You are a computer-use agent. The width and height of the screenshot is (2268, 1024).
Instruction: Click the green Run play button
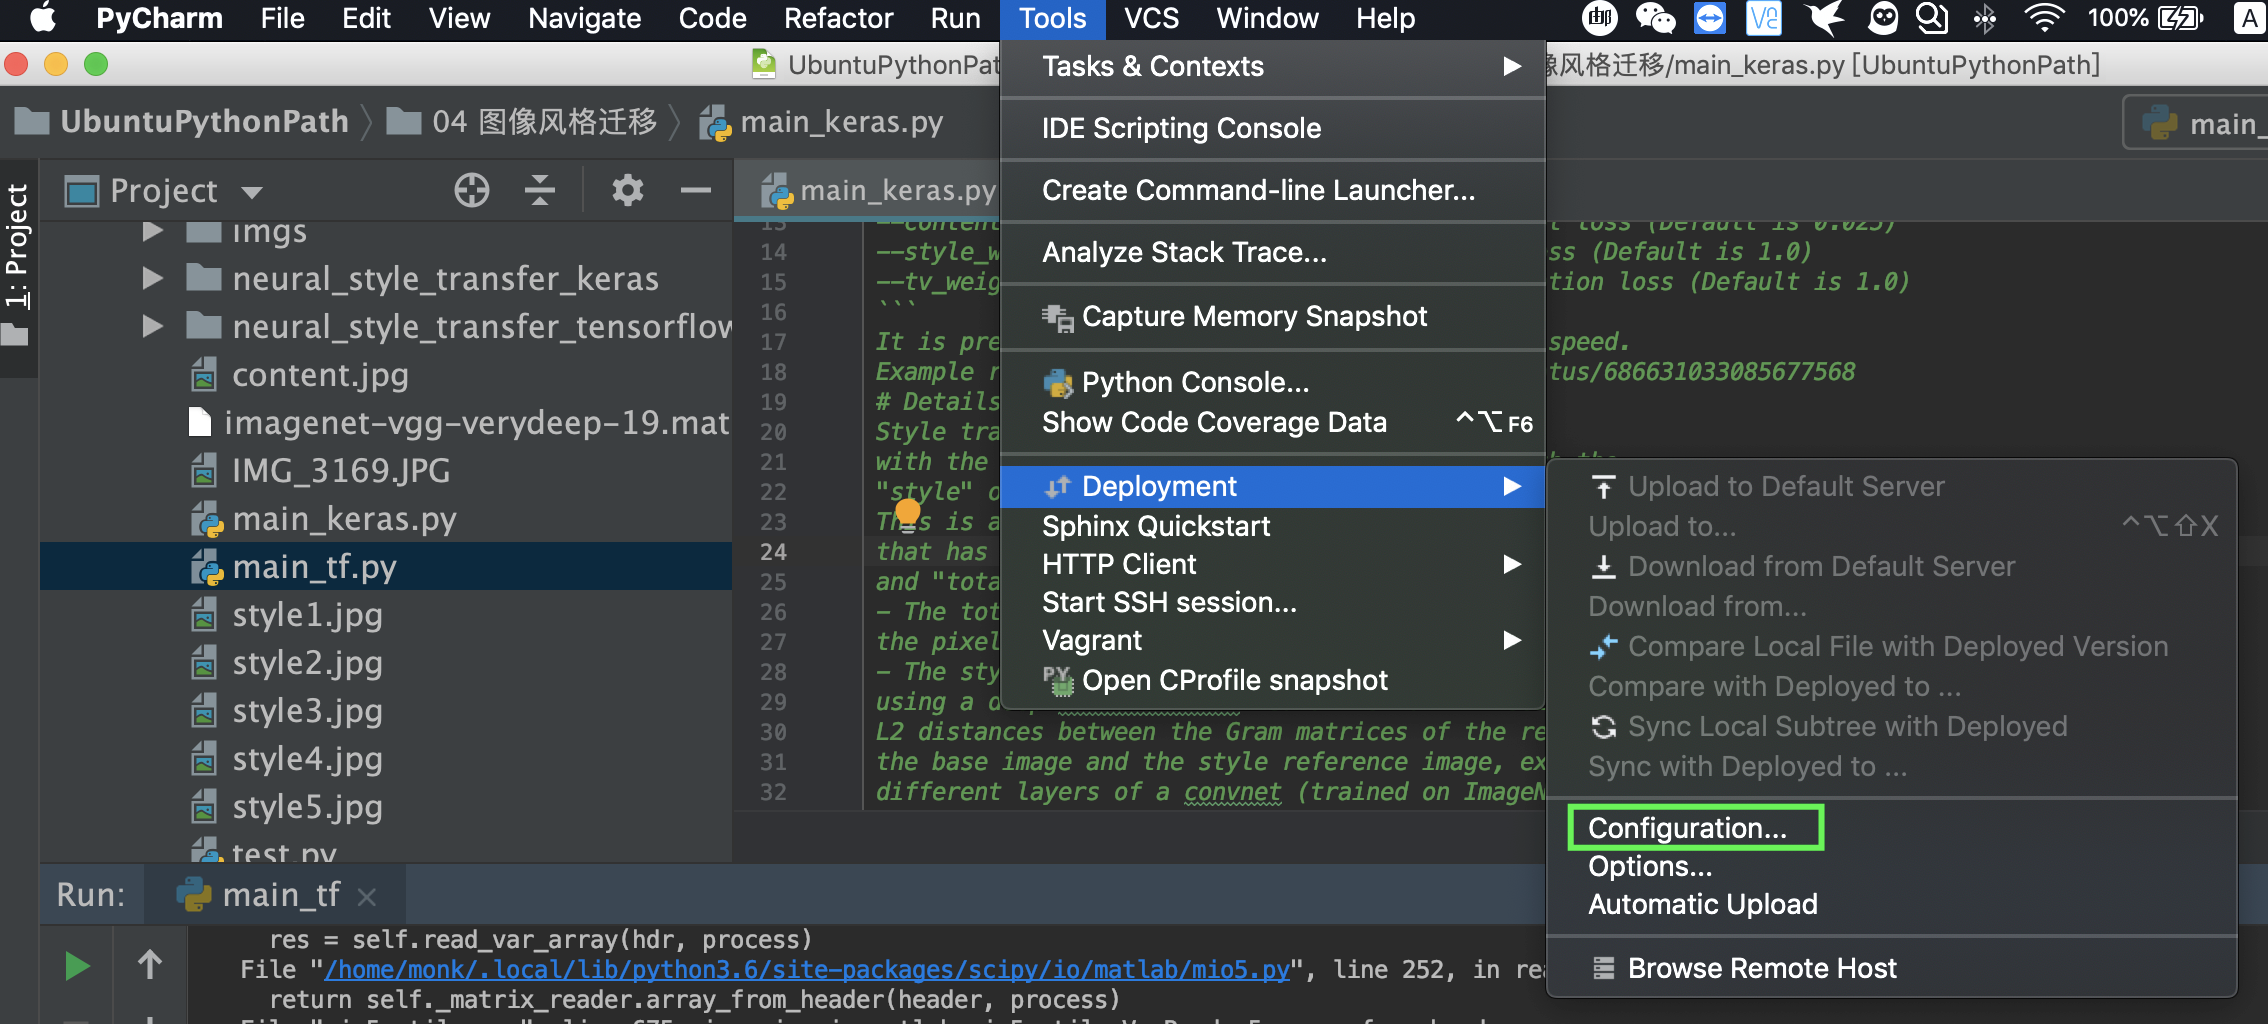77,966
